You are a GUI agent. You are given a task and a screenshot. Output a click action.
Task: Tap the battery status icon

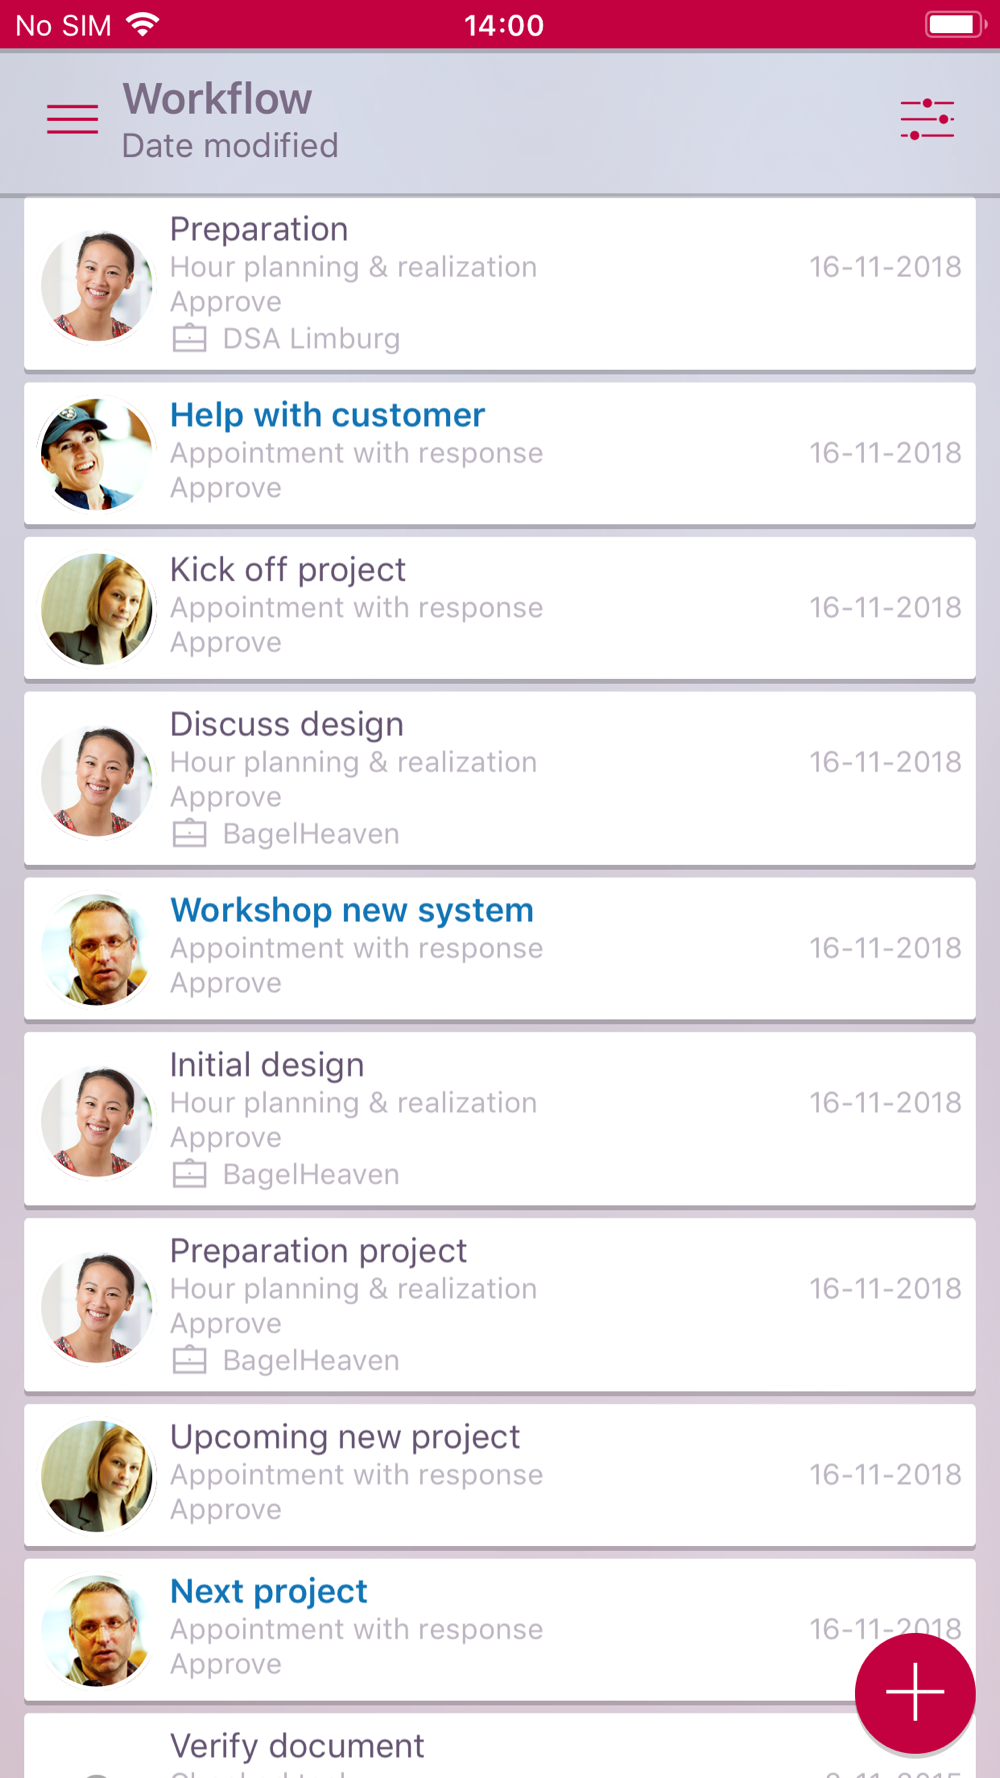coord(954,24)
